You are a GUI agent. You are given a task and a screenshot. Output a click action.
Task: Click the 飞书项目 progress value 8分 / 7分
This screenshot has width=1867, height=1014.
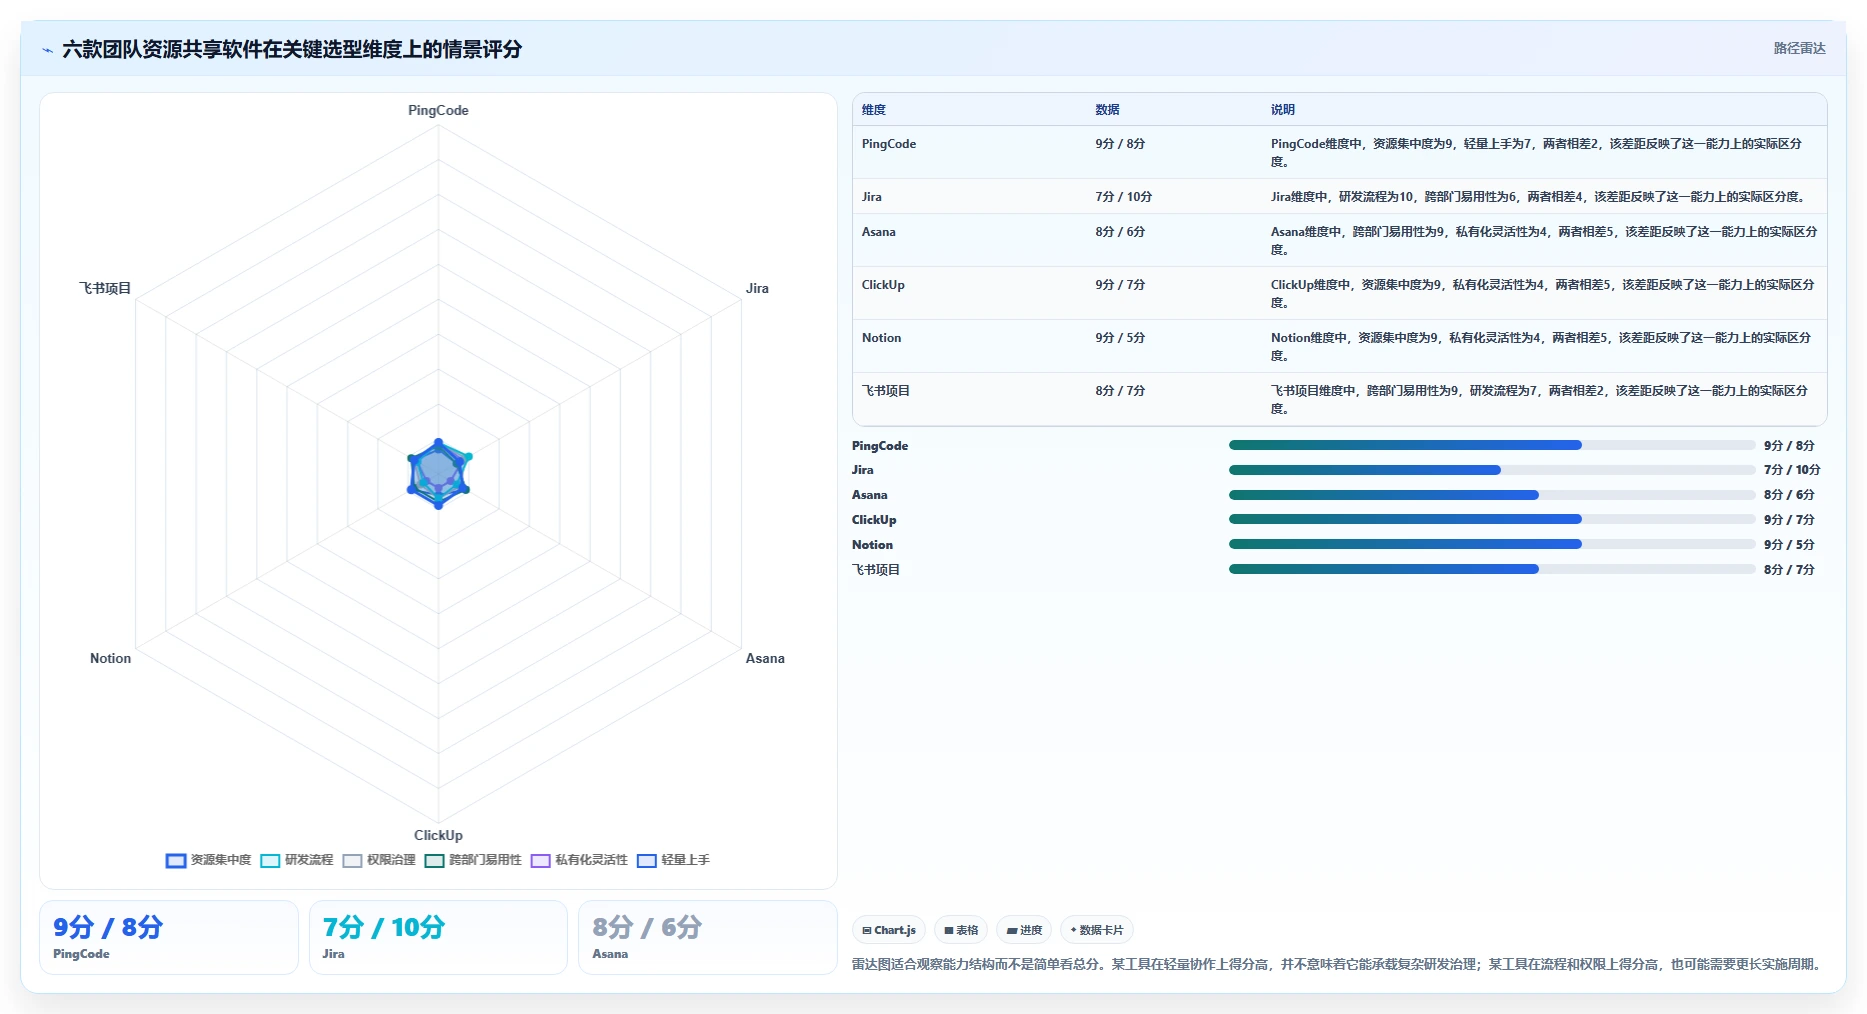click(1789, 570)
